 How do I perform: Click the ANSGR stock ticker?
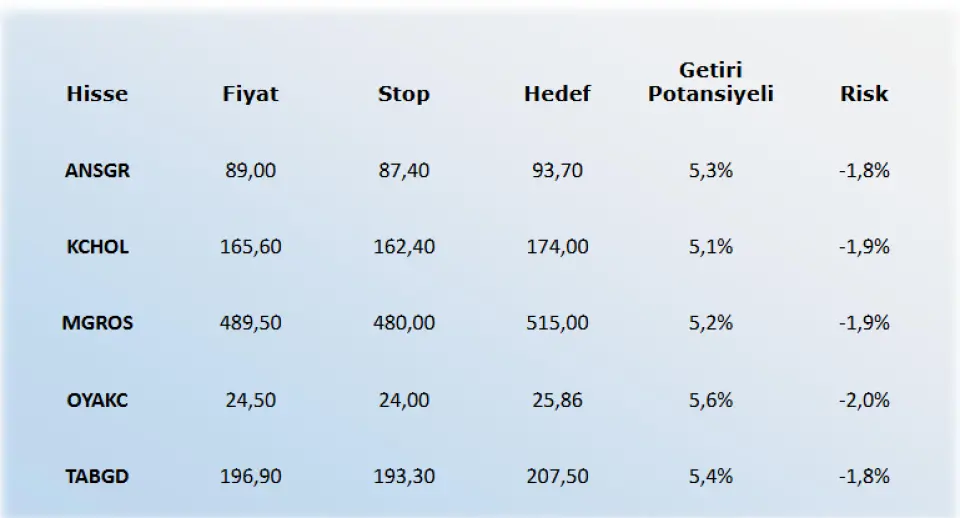pyautogui.click(x=97, y=170)
